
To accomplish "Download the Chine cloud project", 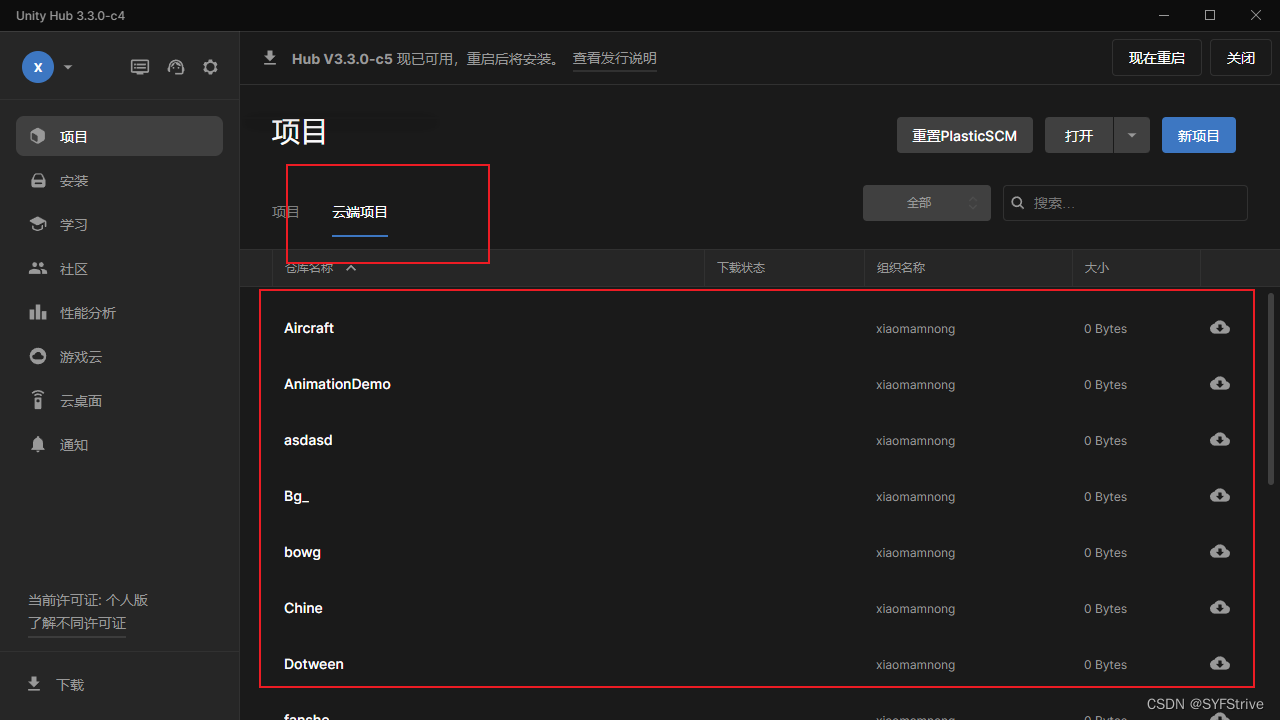I will click(x=1220, y=607).
